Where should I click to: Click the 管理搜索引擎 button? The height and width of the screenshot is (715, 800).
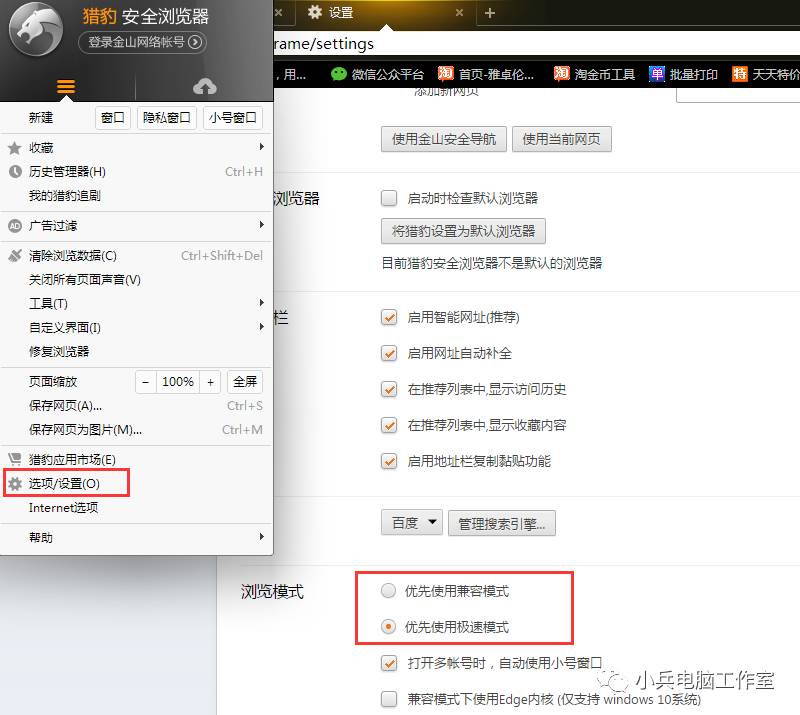501,522
